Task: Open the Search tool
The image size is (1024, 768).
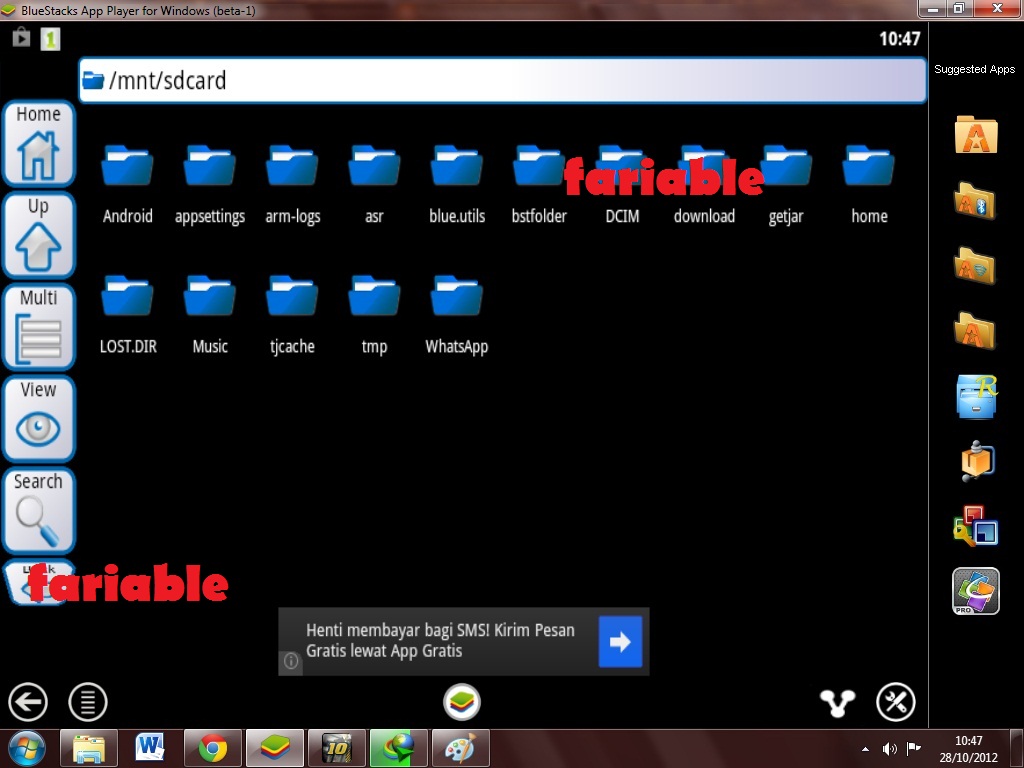Action: pos(39,511)
